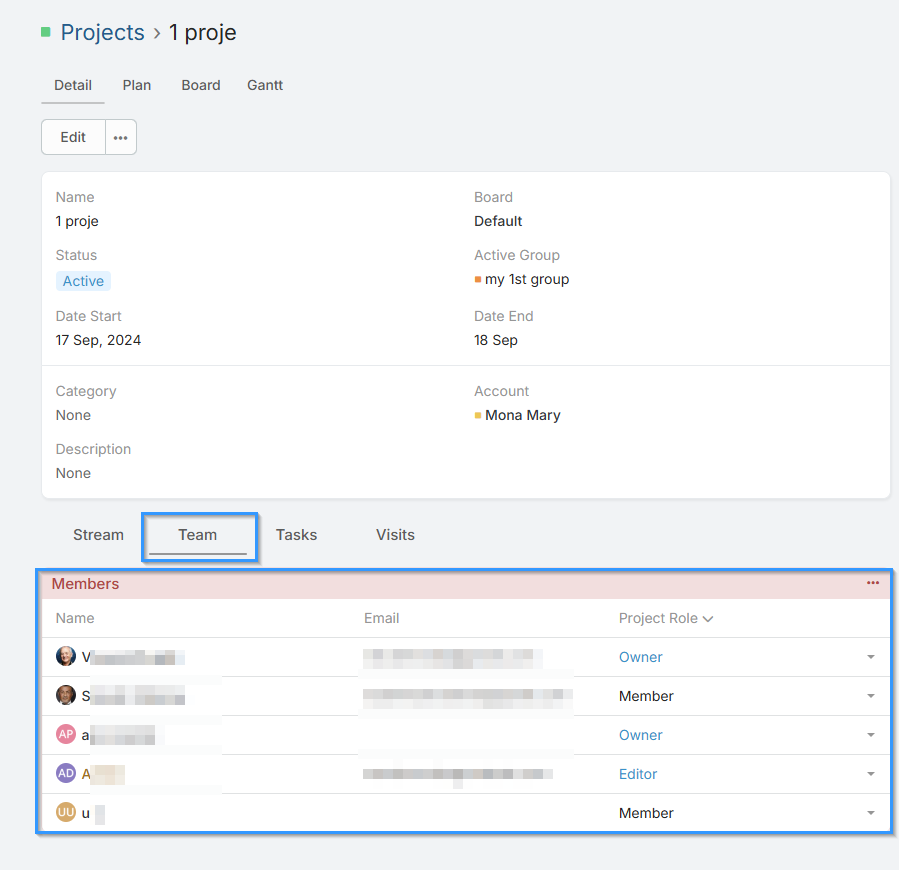Click the AP avatar in Members
This screenshot has width=899, height=870.
[66, 735]
